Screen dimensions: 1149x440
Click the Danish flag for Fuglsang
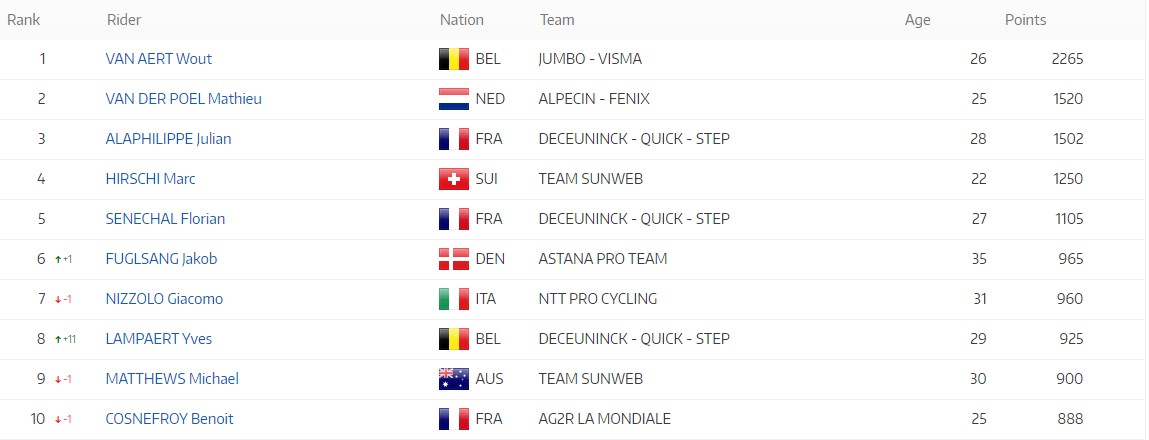pos(454,259)
